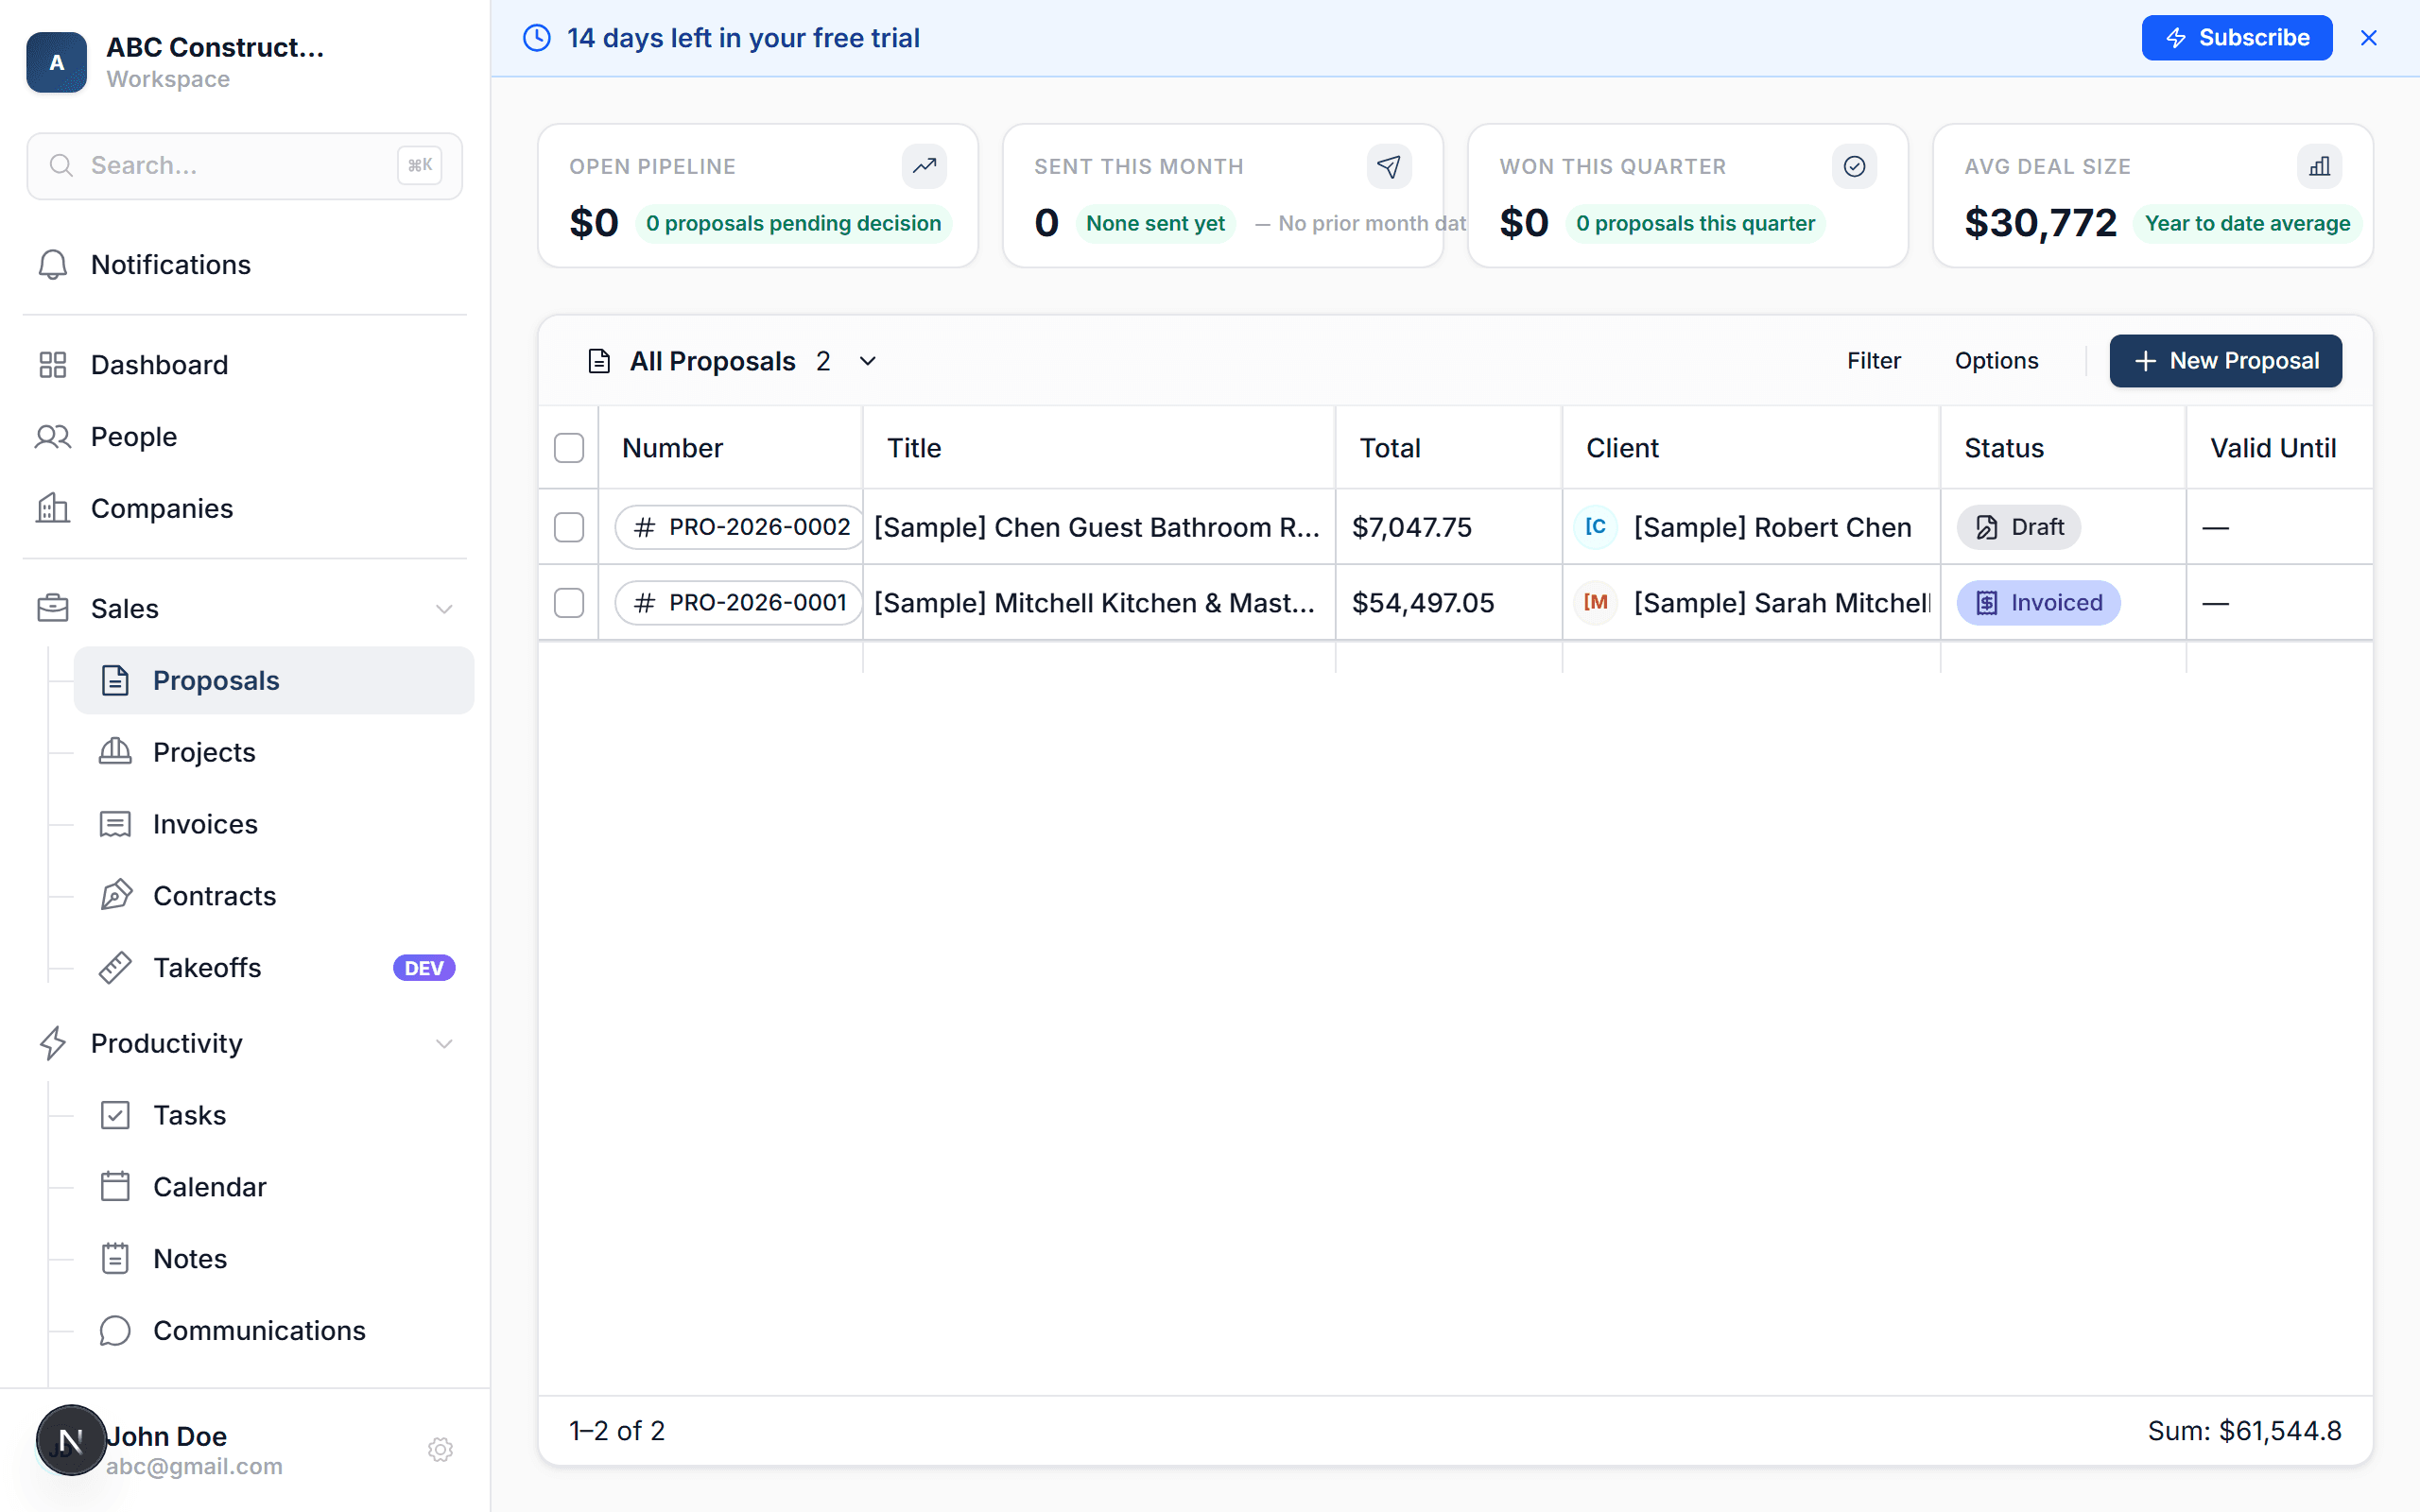Expand the All Proposals view dropdown

(x=868, y=361)
